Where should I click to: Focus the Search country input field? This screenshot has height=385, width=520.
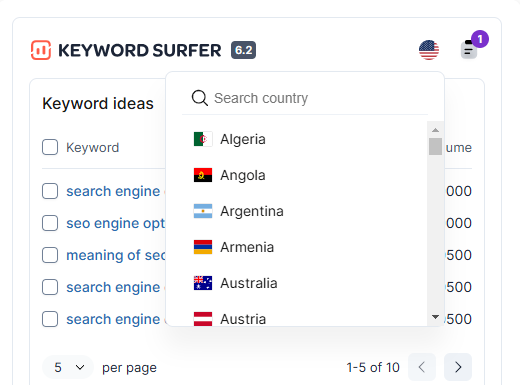coord(305,98)
